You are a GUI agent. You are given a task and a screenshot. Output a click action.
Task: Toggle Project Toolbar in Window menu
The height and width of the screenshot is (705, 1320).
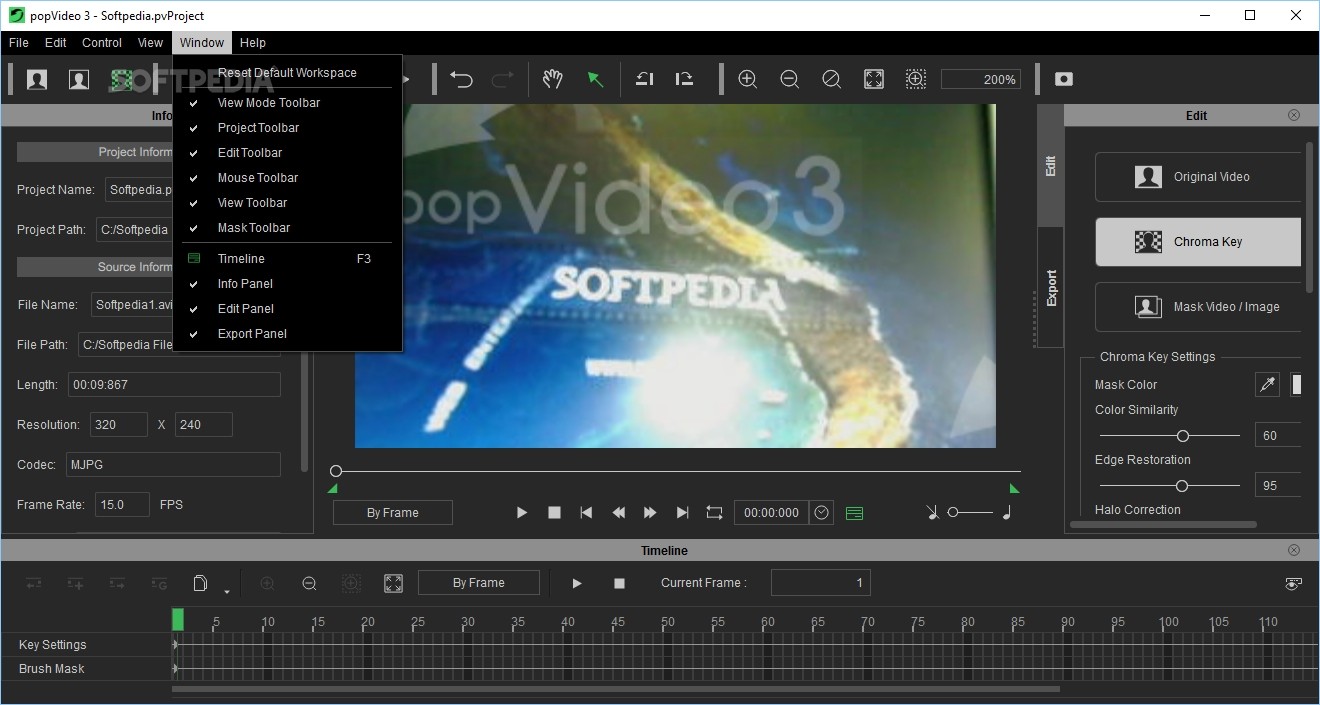[287, 128]
